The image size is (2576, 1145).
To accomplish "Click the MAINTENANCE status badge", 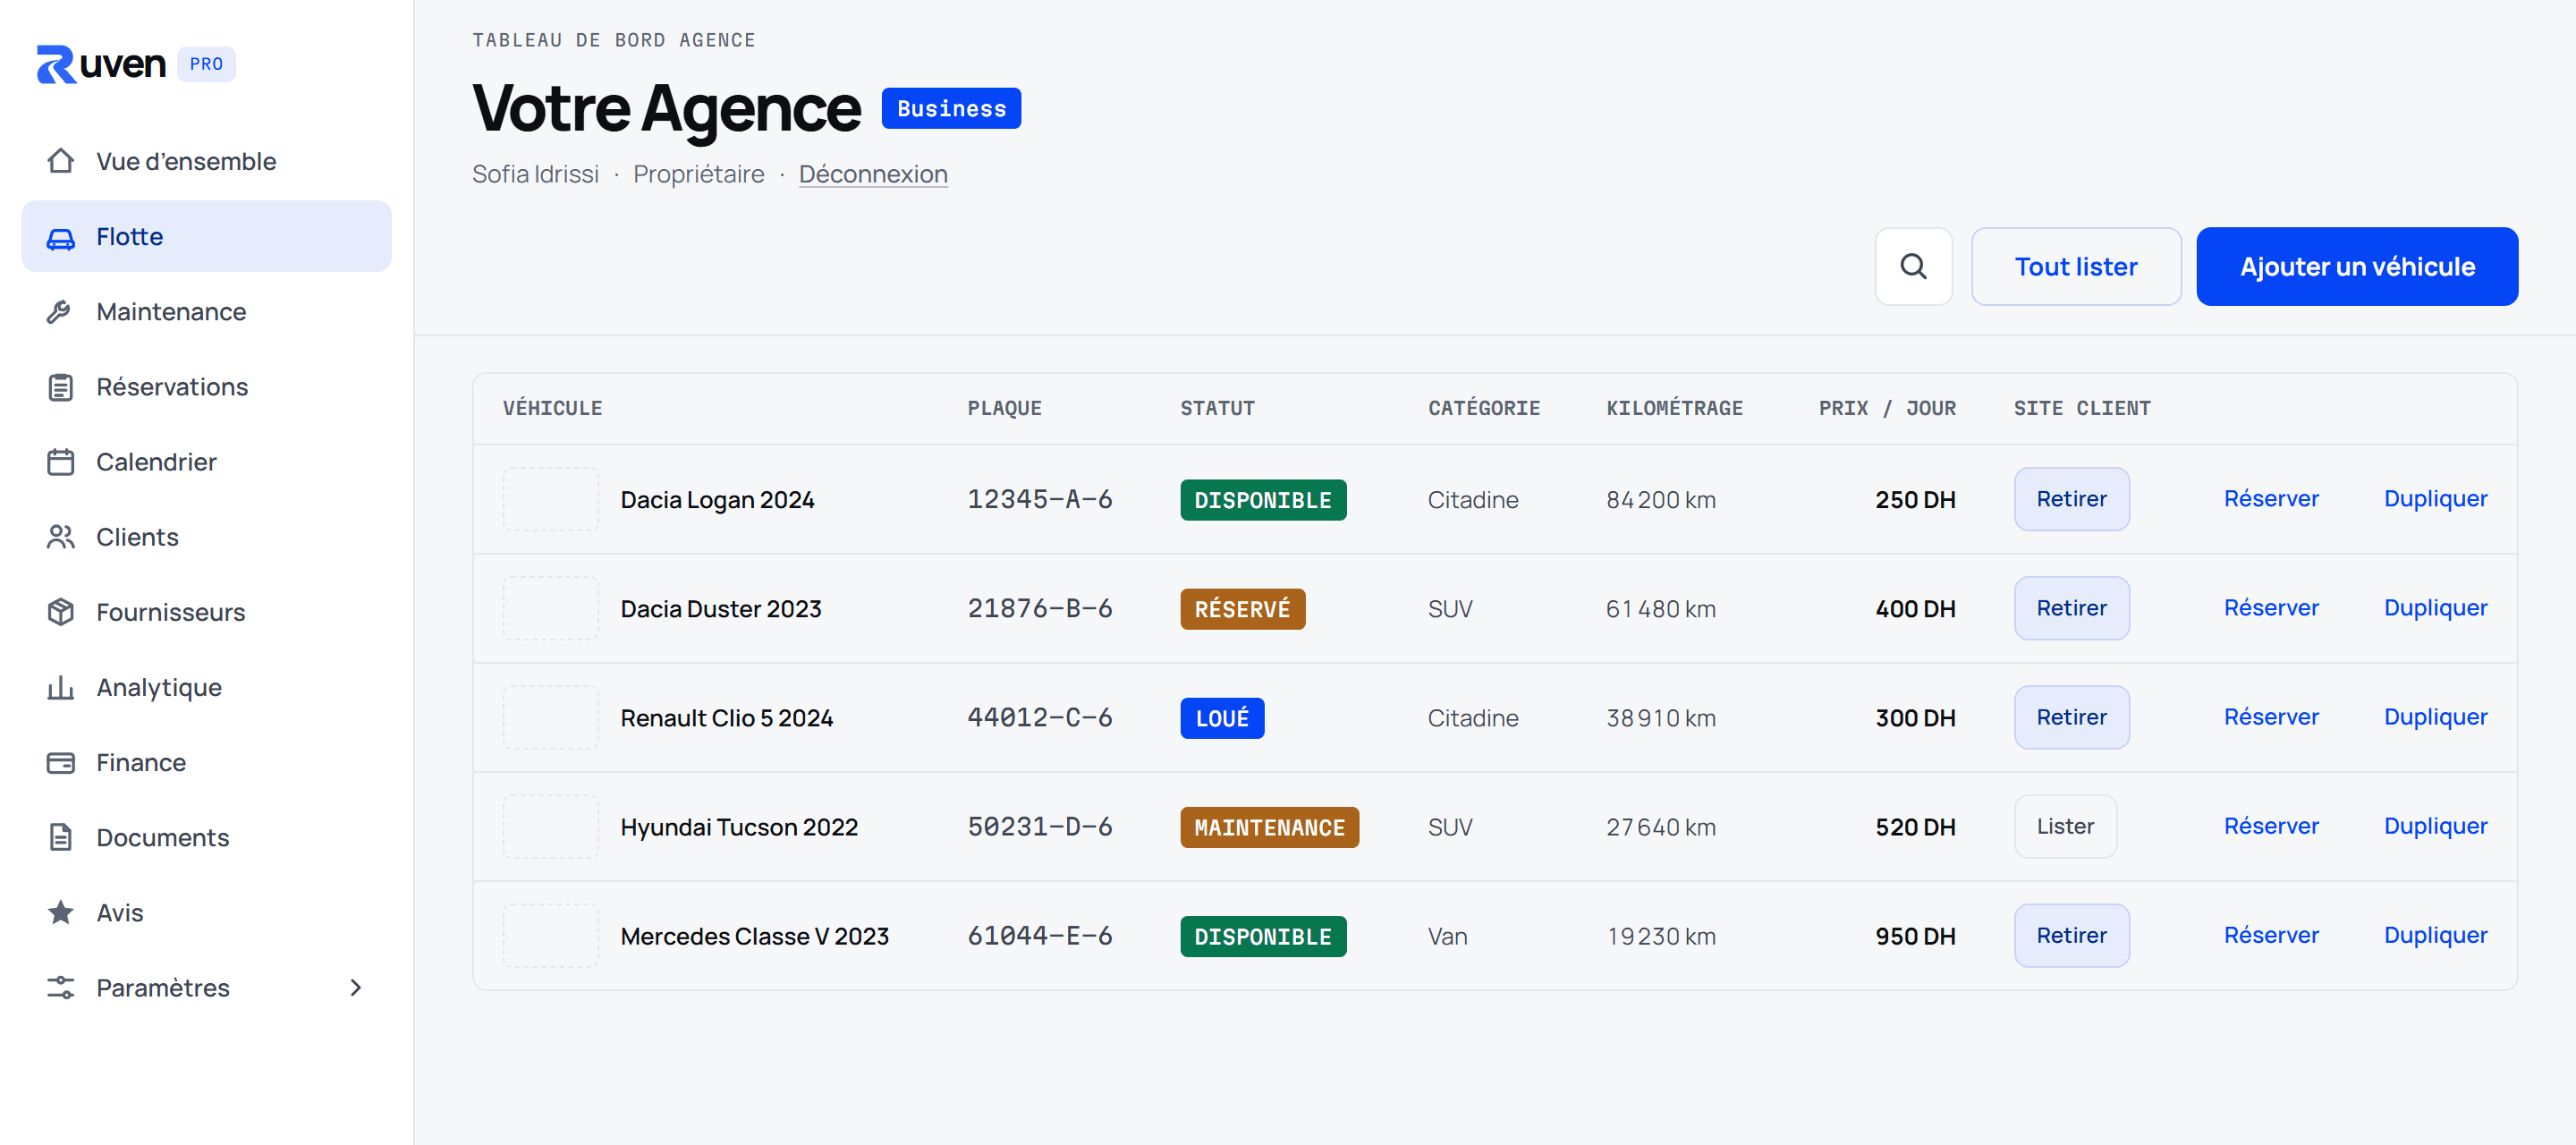I will [x=1269, y=827].
